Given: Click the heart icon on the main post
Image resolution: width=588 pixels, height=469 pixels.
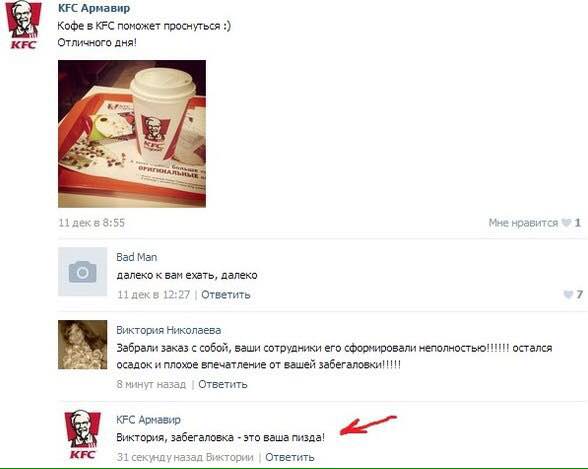Looking at the screenshot, I should (566, 223).
